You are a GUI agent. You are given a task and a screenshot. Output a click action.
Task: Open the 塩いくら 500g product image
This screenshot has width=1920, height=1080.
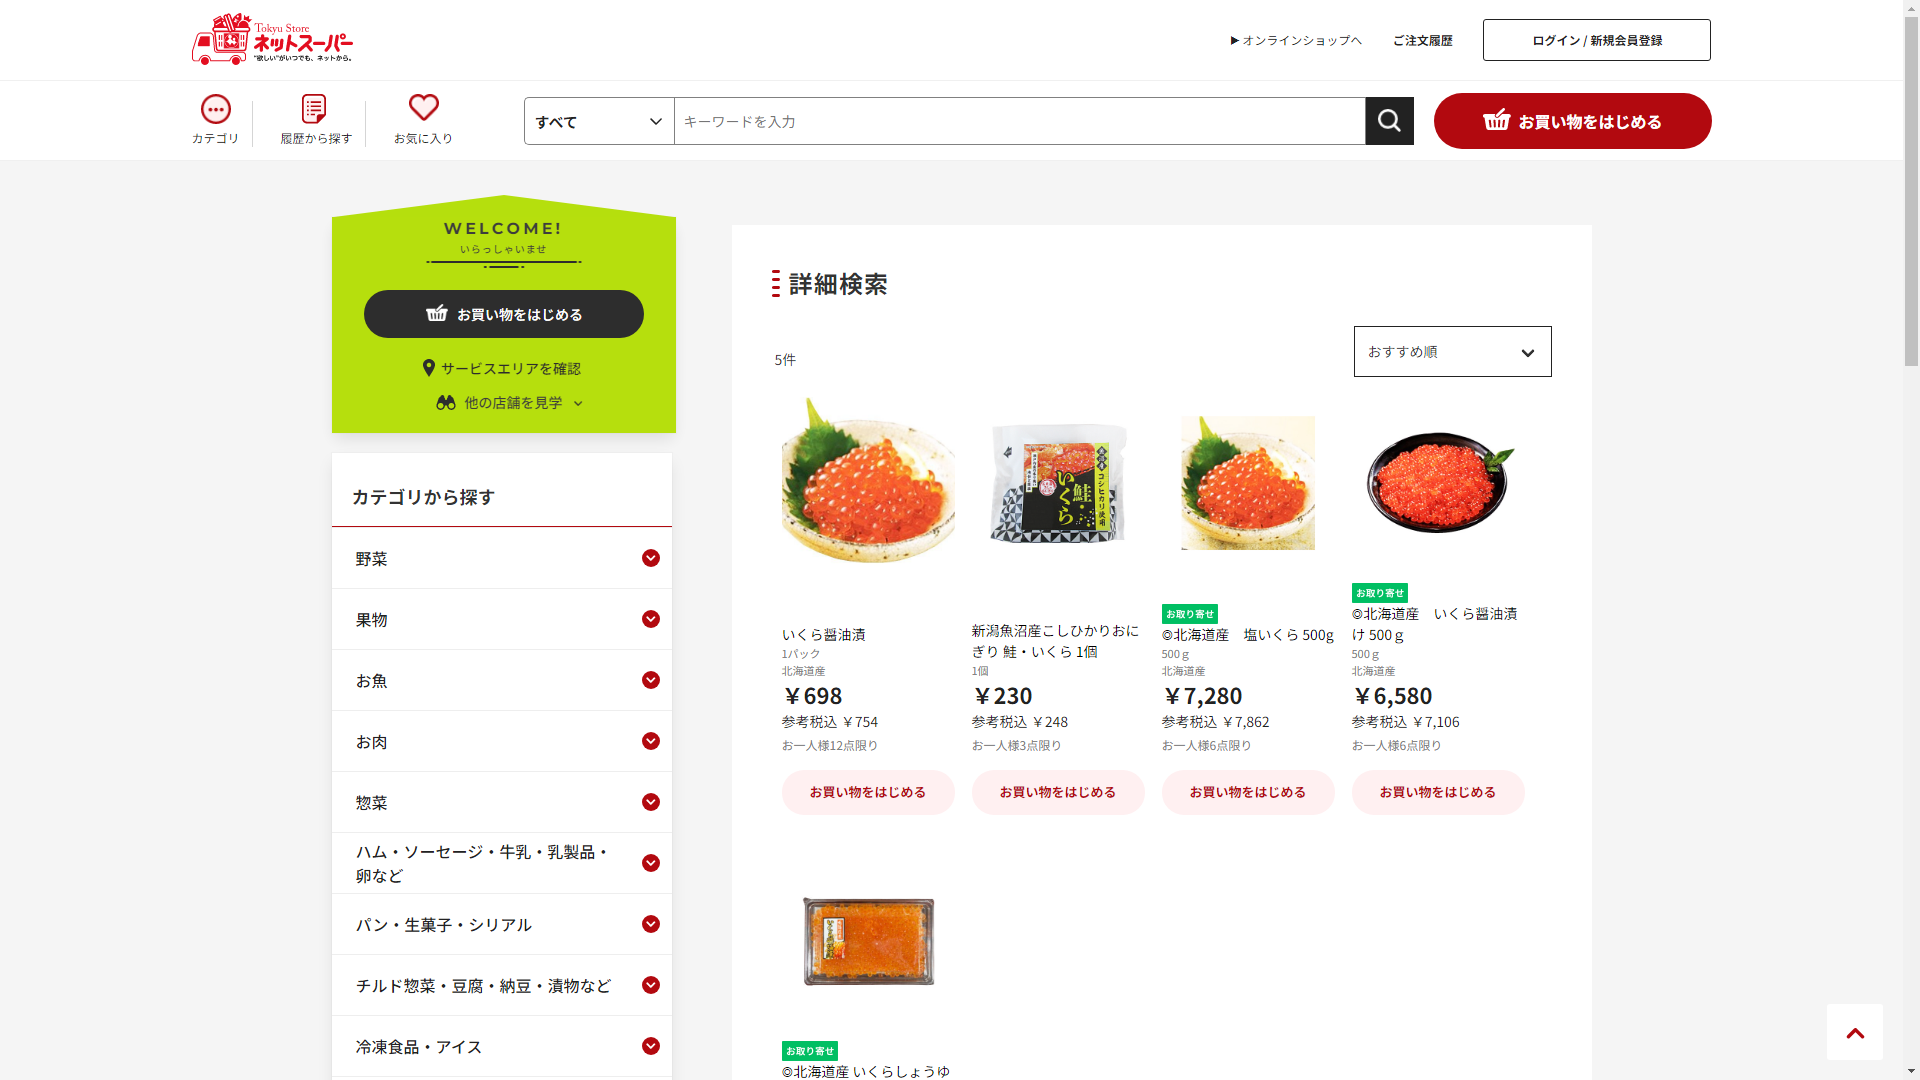click(1248, 483)
